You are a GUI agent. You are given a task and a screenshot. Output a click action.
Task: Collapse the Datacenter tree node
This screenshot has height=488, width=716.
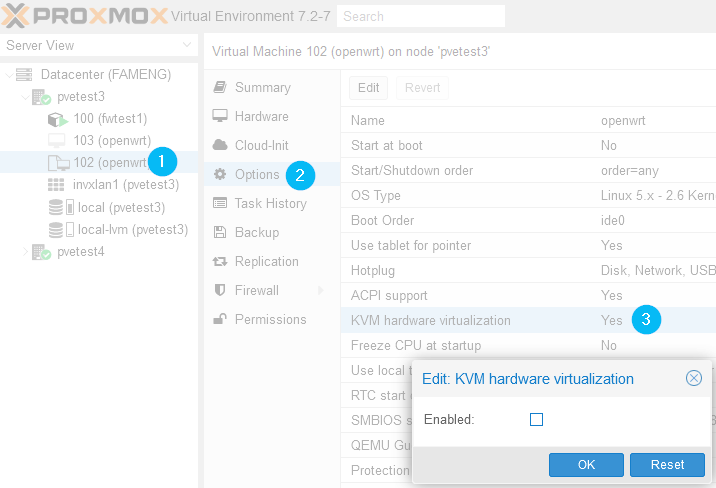point(9,74)
